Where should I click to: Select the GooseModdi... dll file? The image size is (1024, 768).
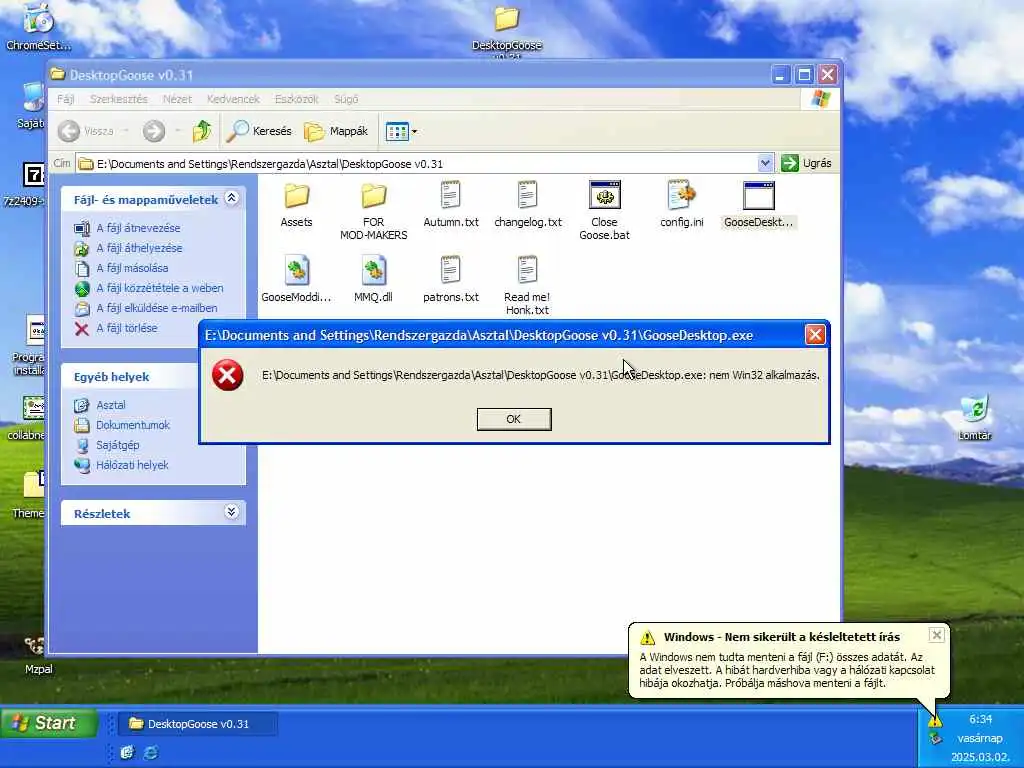296,280
